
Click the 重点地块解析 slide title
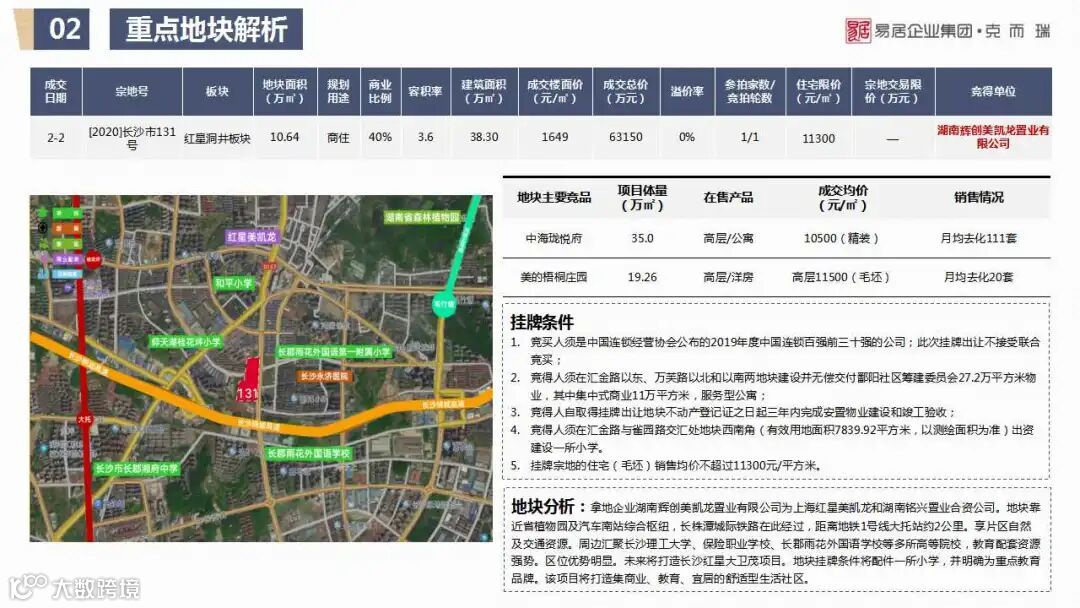click(206, 29)
